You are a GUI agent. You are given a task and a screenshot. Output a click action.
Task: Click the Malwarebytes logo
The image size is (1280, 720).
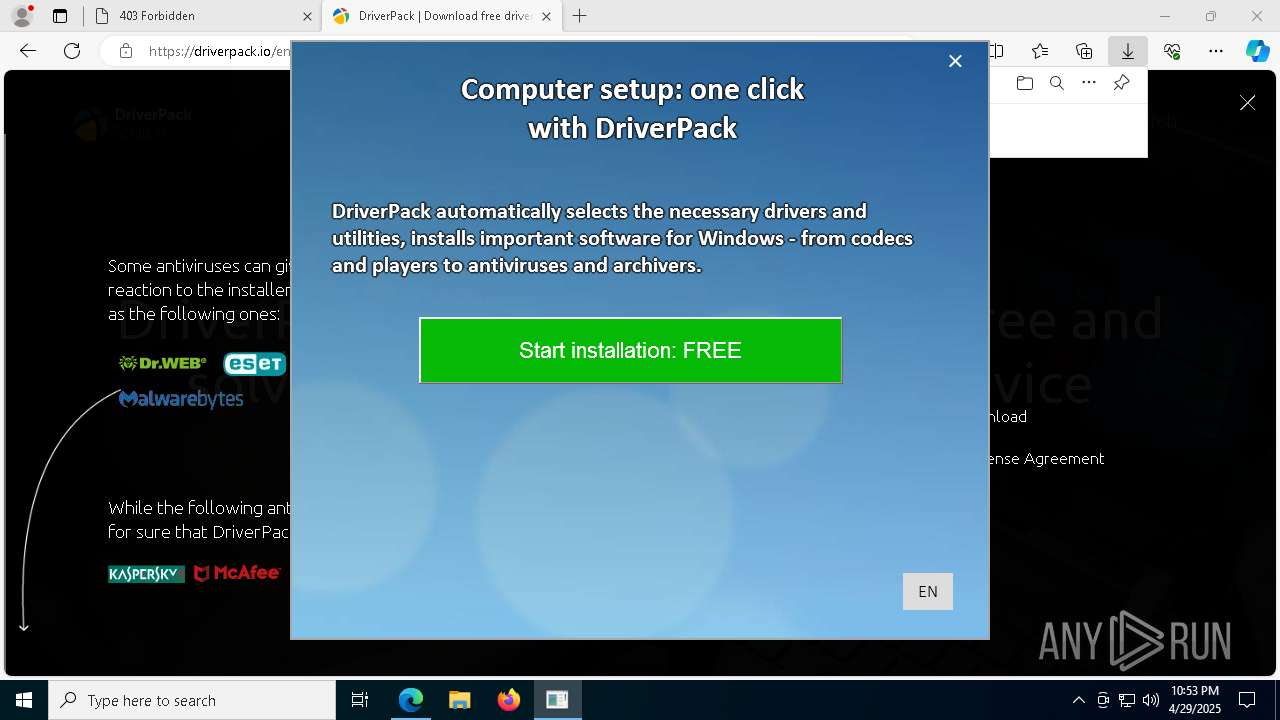181,399
